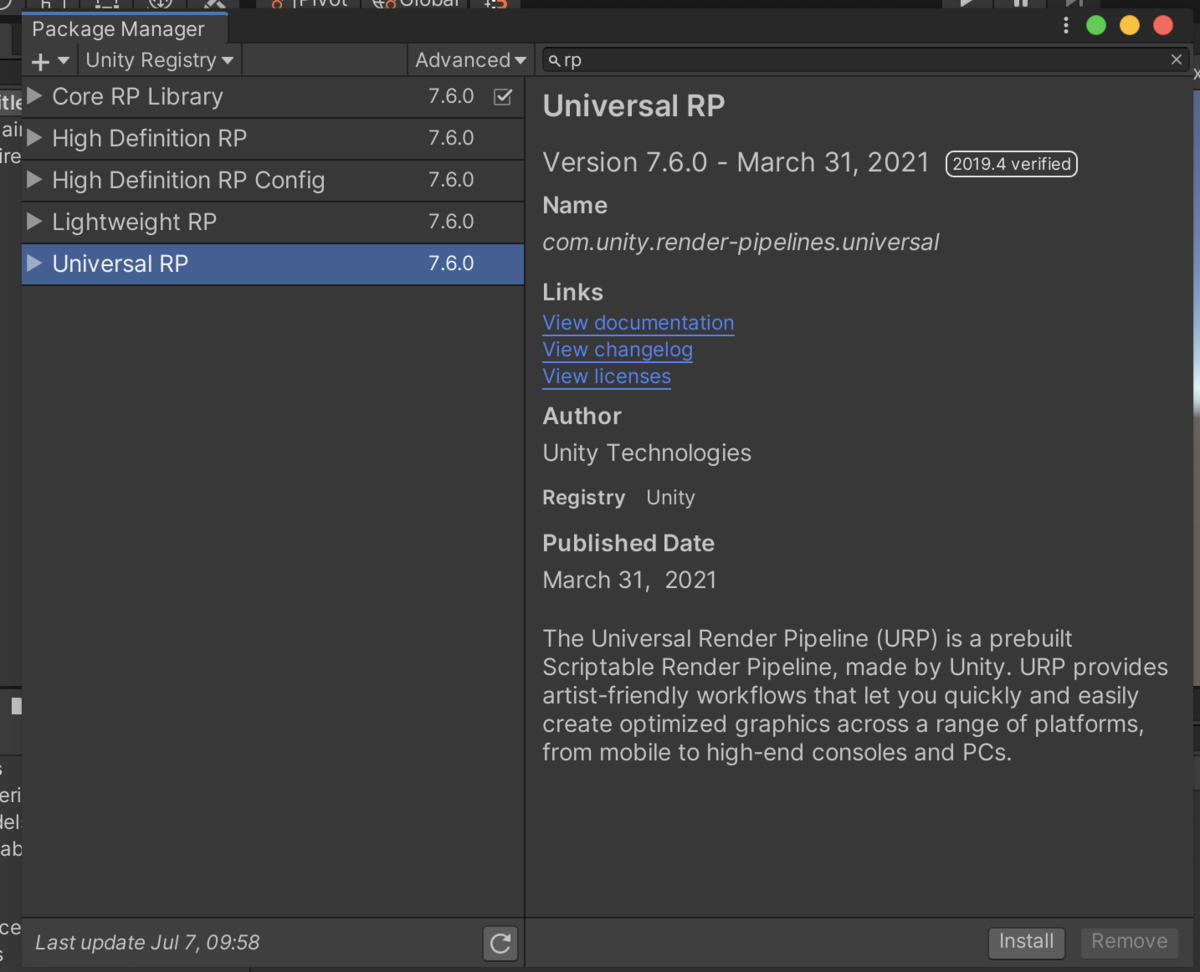
Task: Click the Install button
Action: 1026,942
